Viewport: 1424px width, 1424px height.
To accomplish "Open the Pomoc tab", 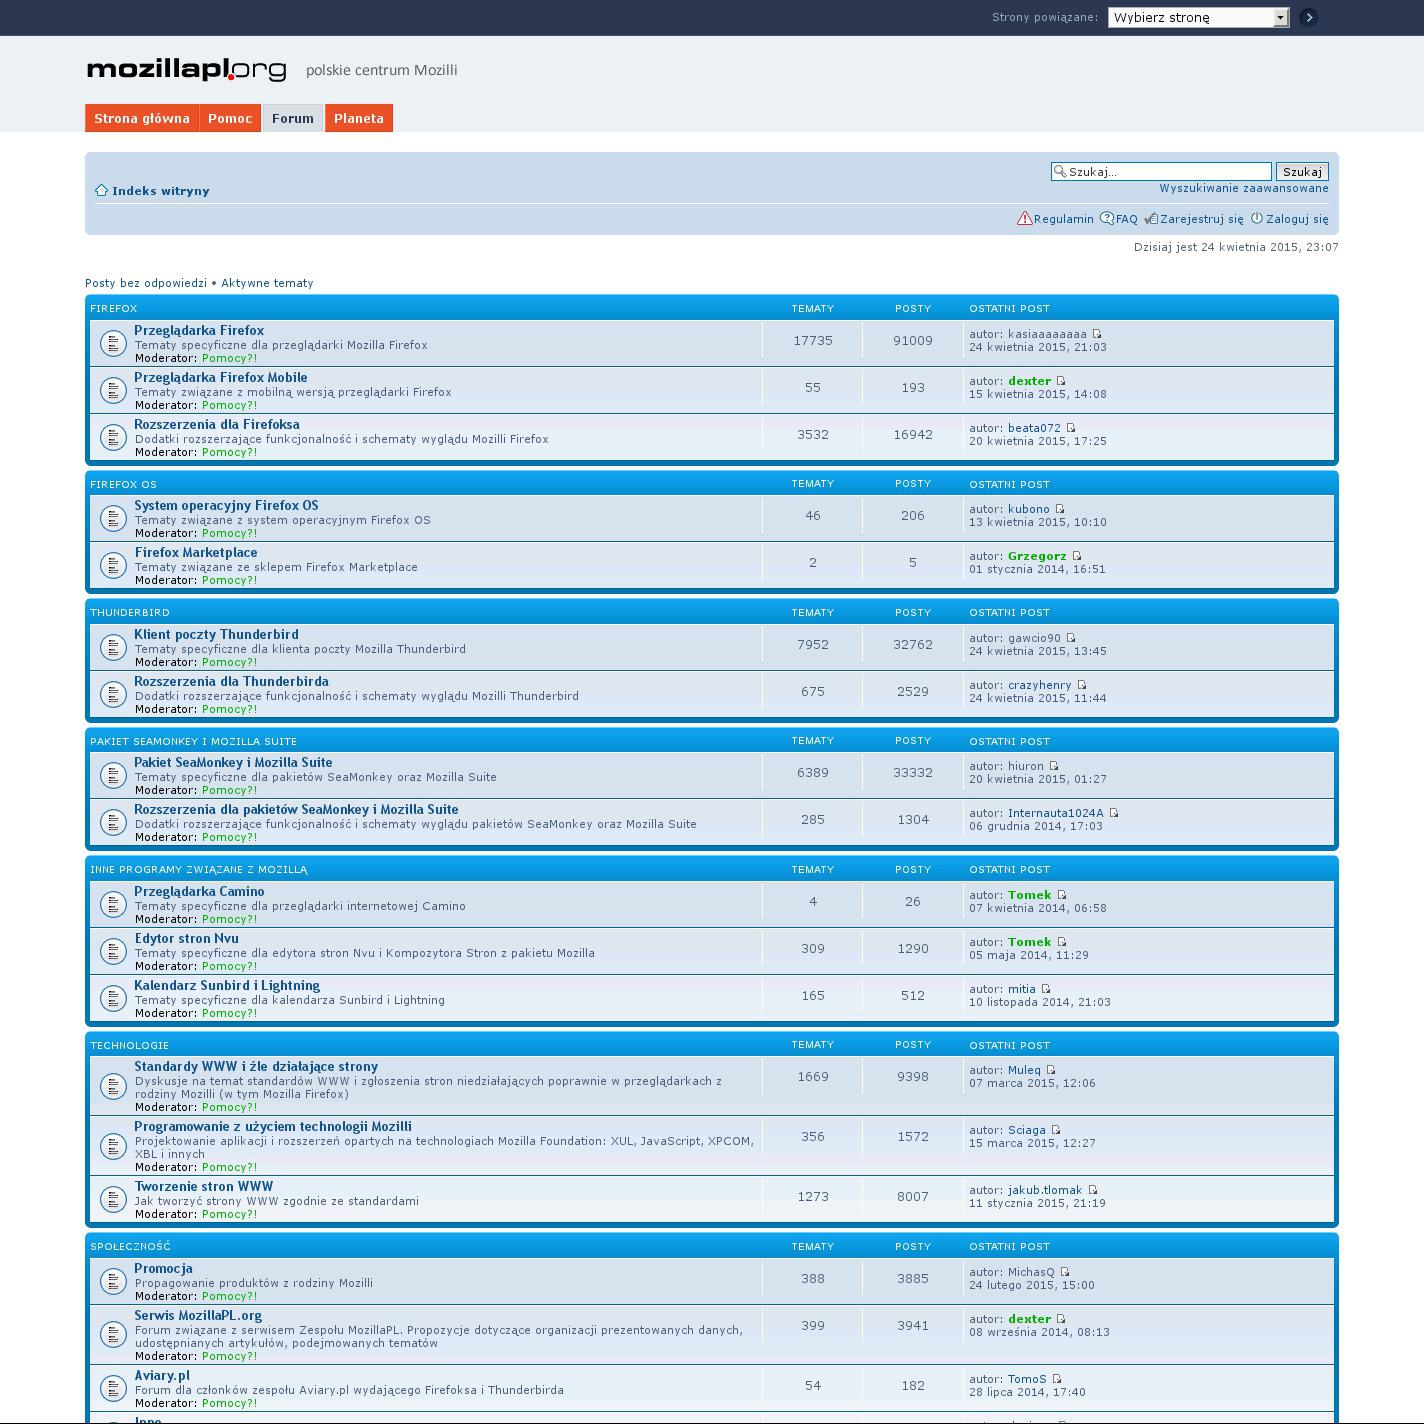I will tap(230, 118).
